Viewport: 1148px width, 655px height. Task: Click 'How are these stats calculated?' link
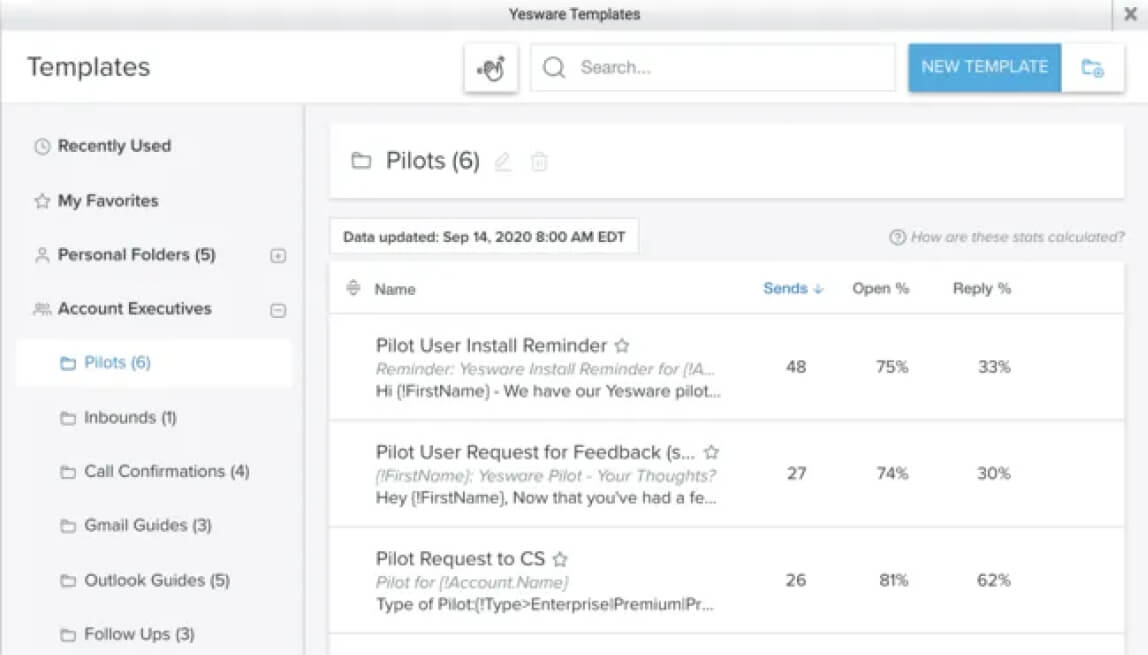click(x=1017, y=237)
